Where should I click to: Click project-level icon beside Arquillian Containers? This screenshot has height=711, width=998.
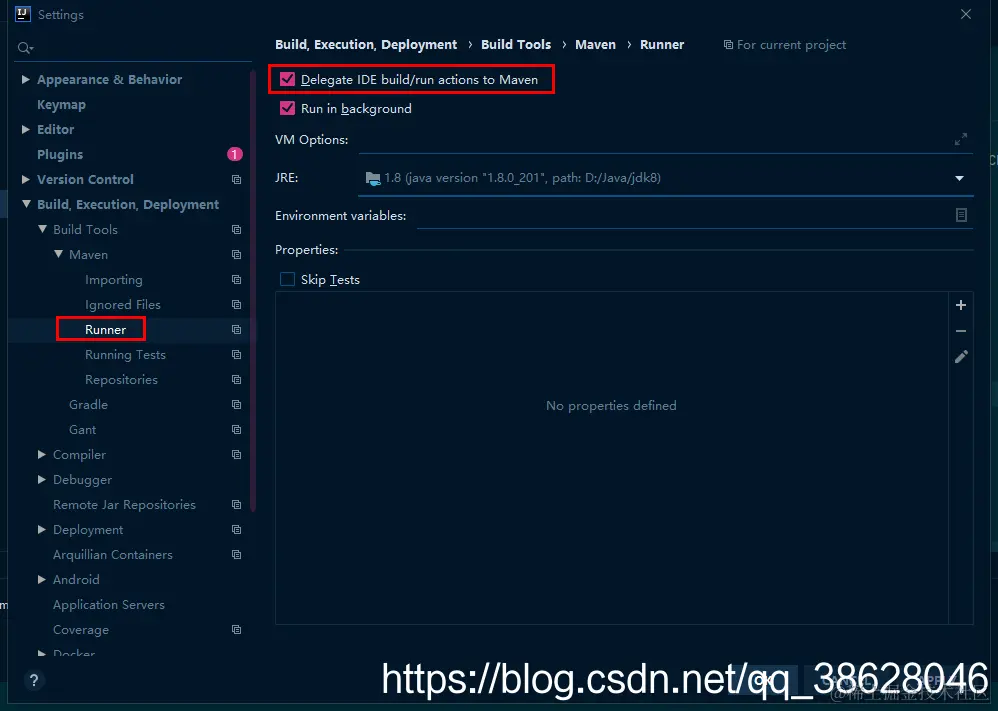click(237, 554)
